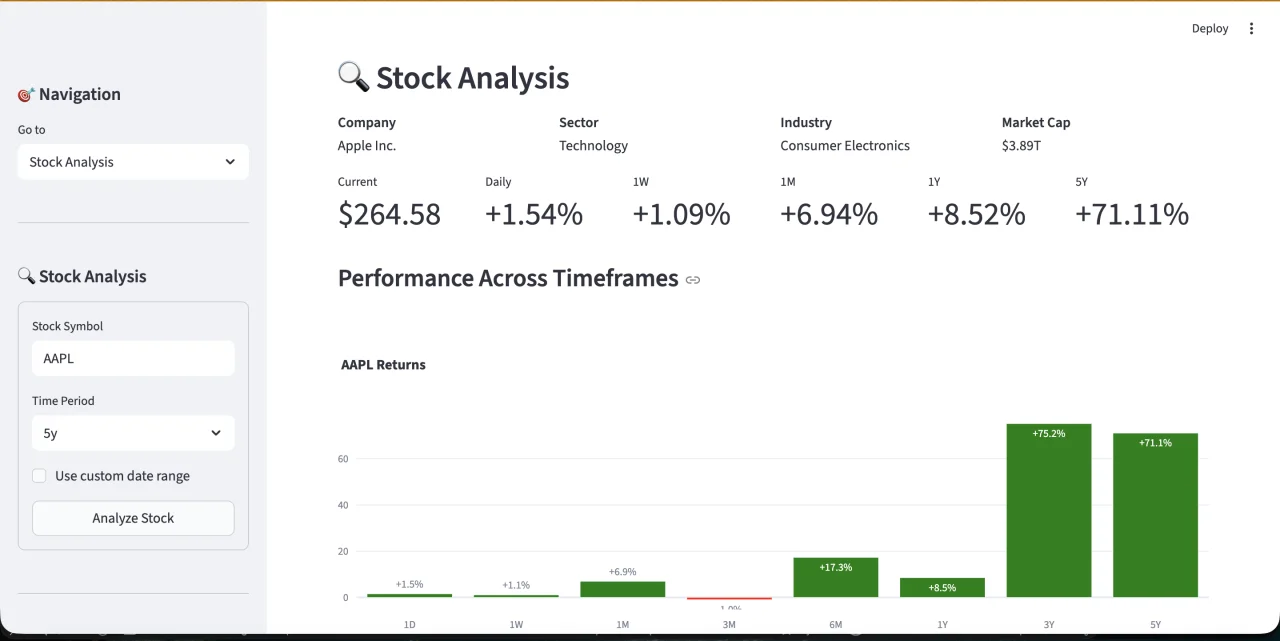Click the industry value Consumer Electronics

[845, 146]
